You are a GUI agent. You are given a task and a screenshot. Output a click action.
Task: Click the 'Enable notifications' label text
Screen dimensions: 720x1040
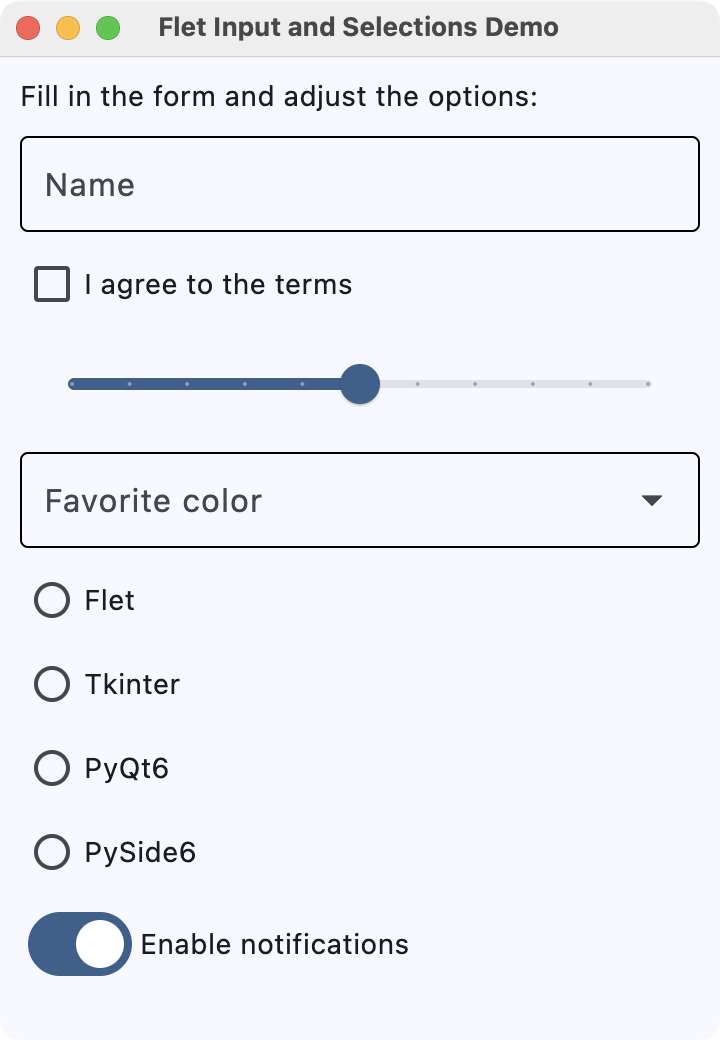[274, 943]
